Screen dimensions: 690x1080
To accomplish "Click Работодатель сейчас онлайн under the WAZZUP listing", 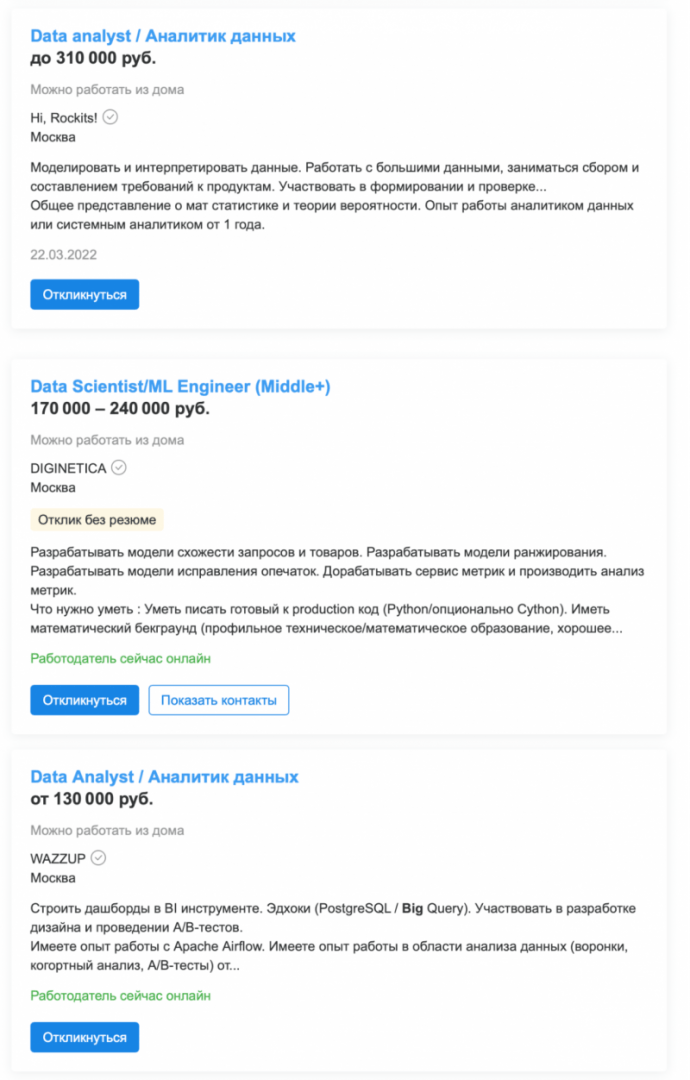I will (120, 996).
